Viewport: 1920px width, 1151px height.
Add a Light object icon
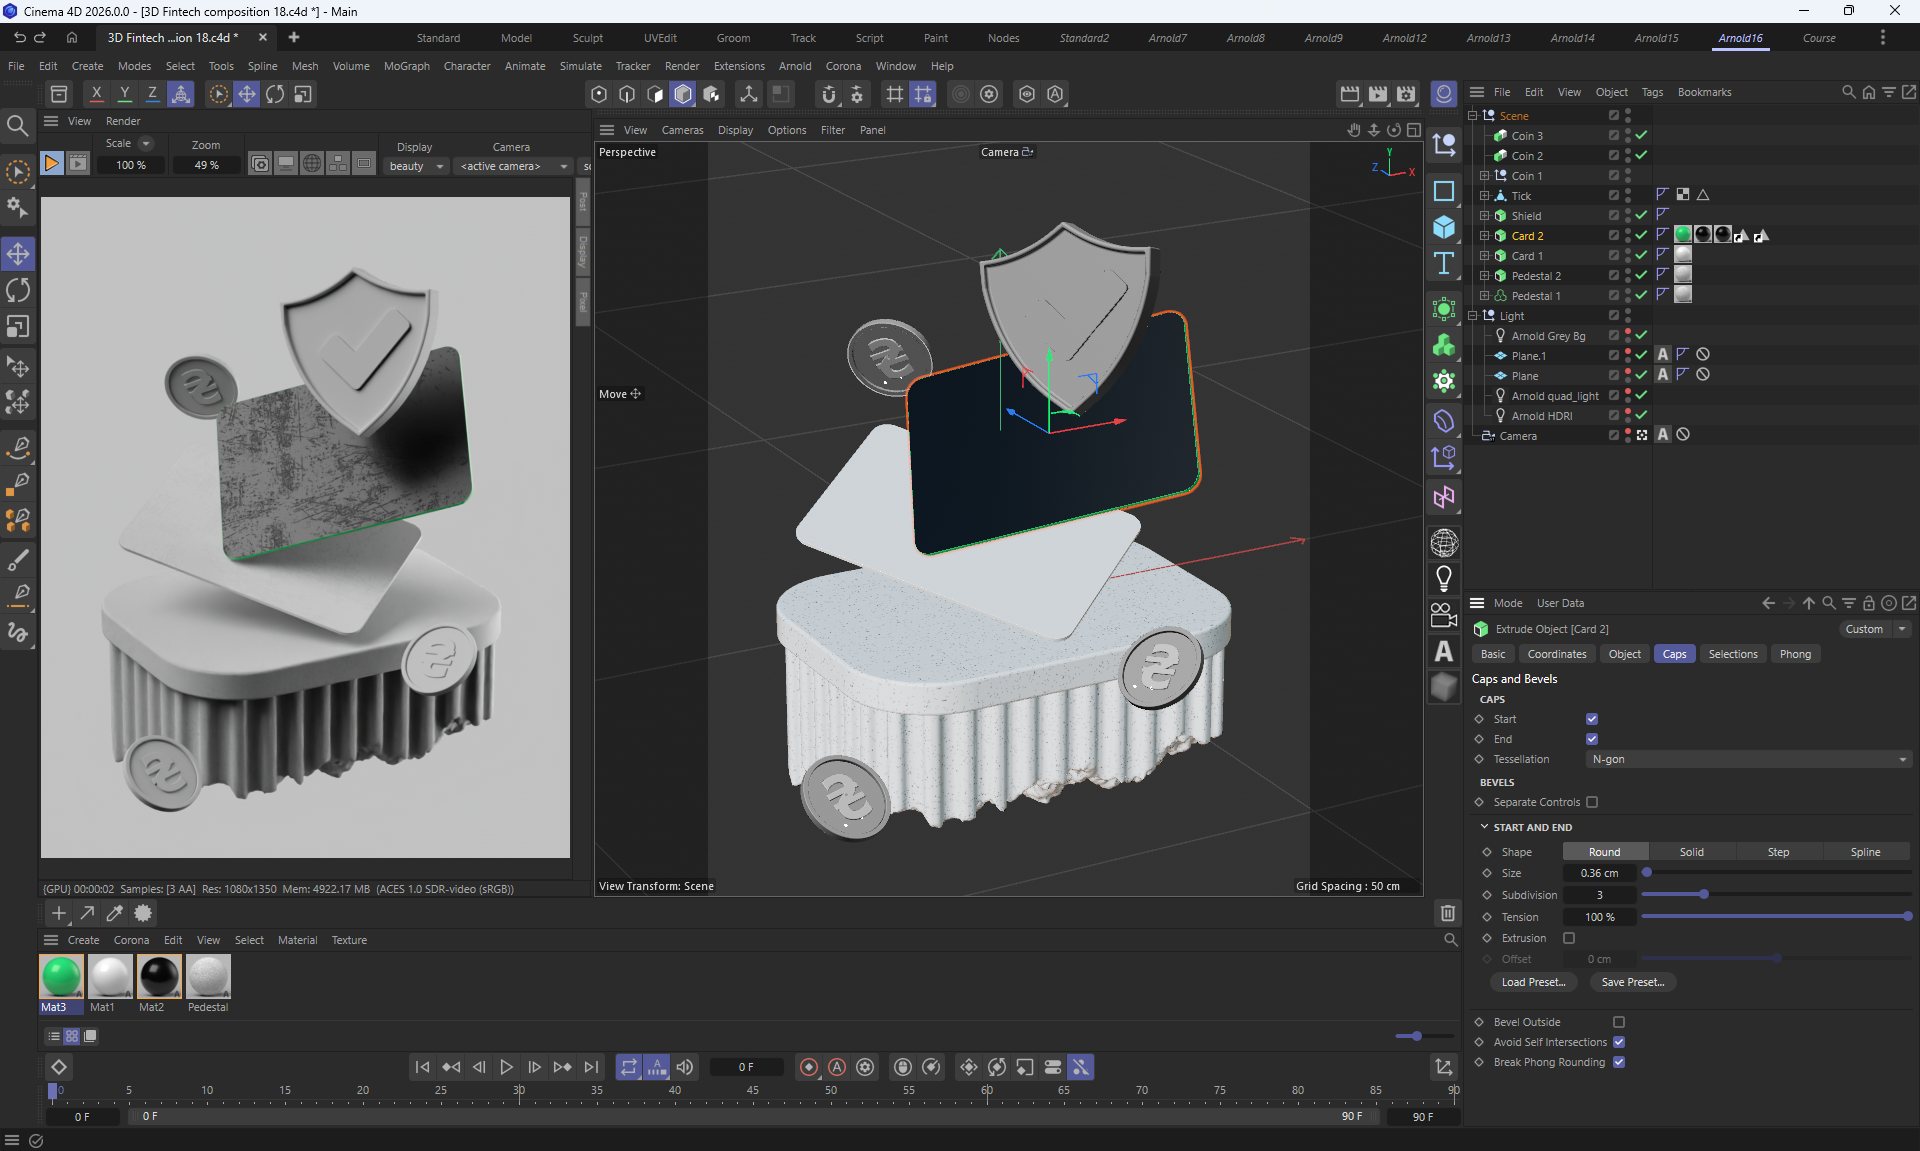[x=1444, y=578]
